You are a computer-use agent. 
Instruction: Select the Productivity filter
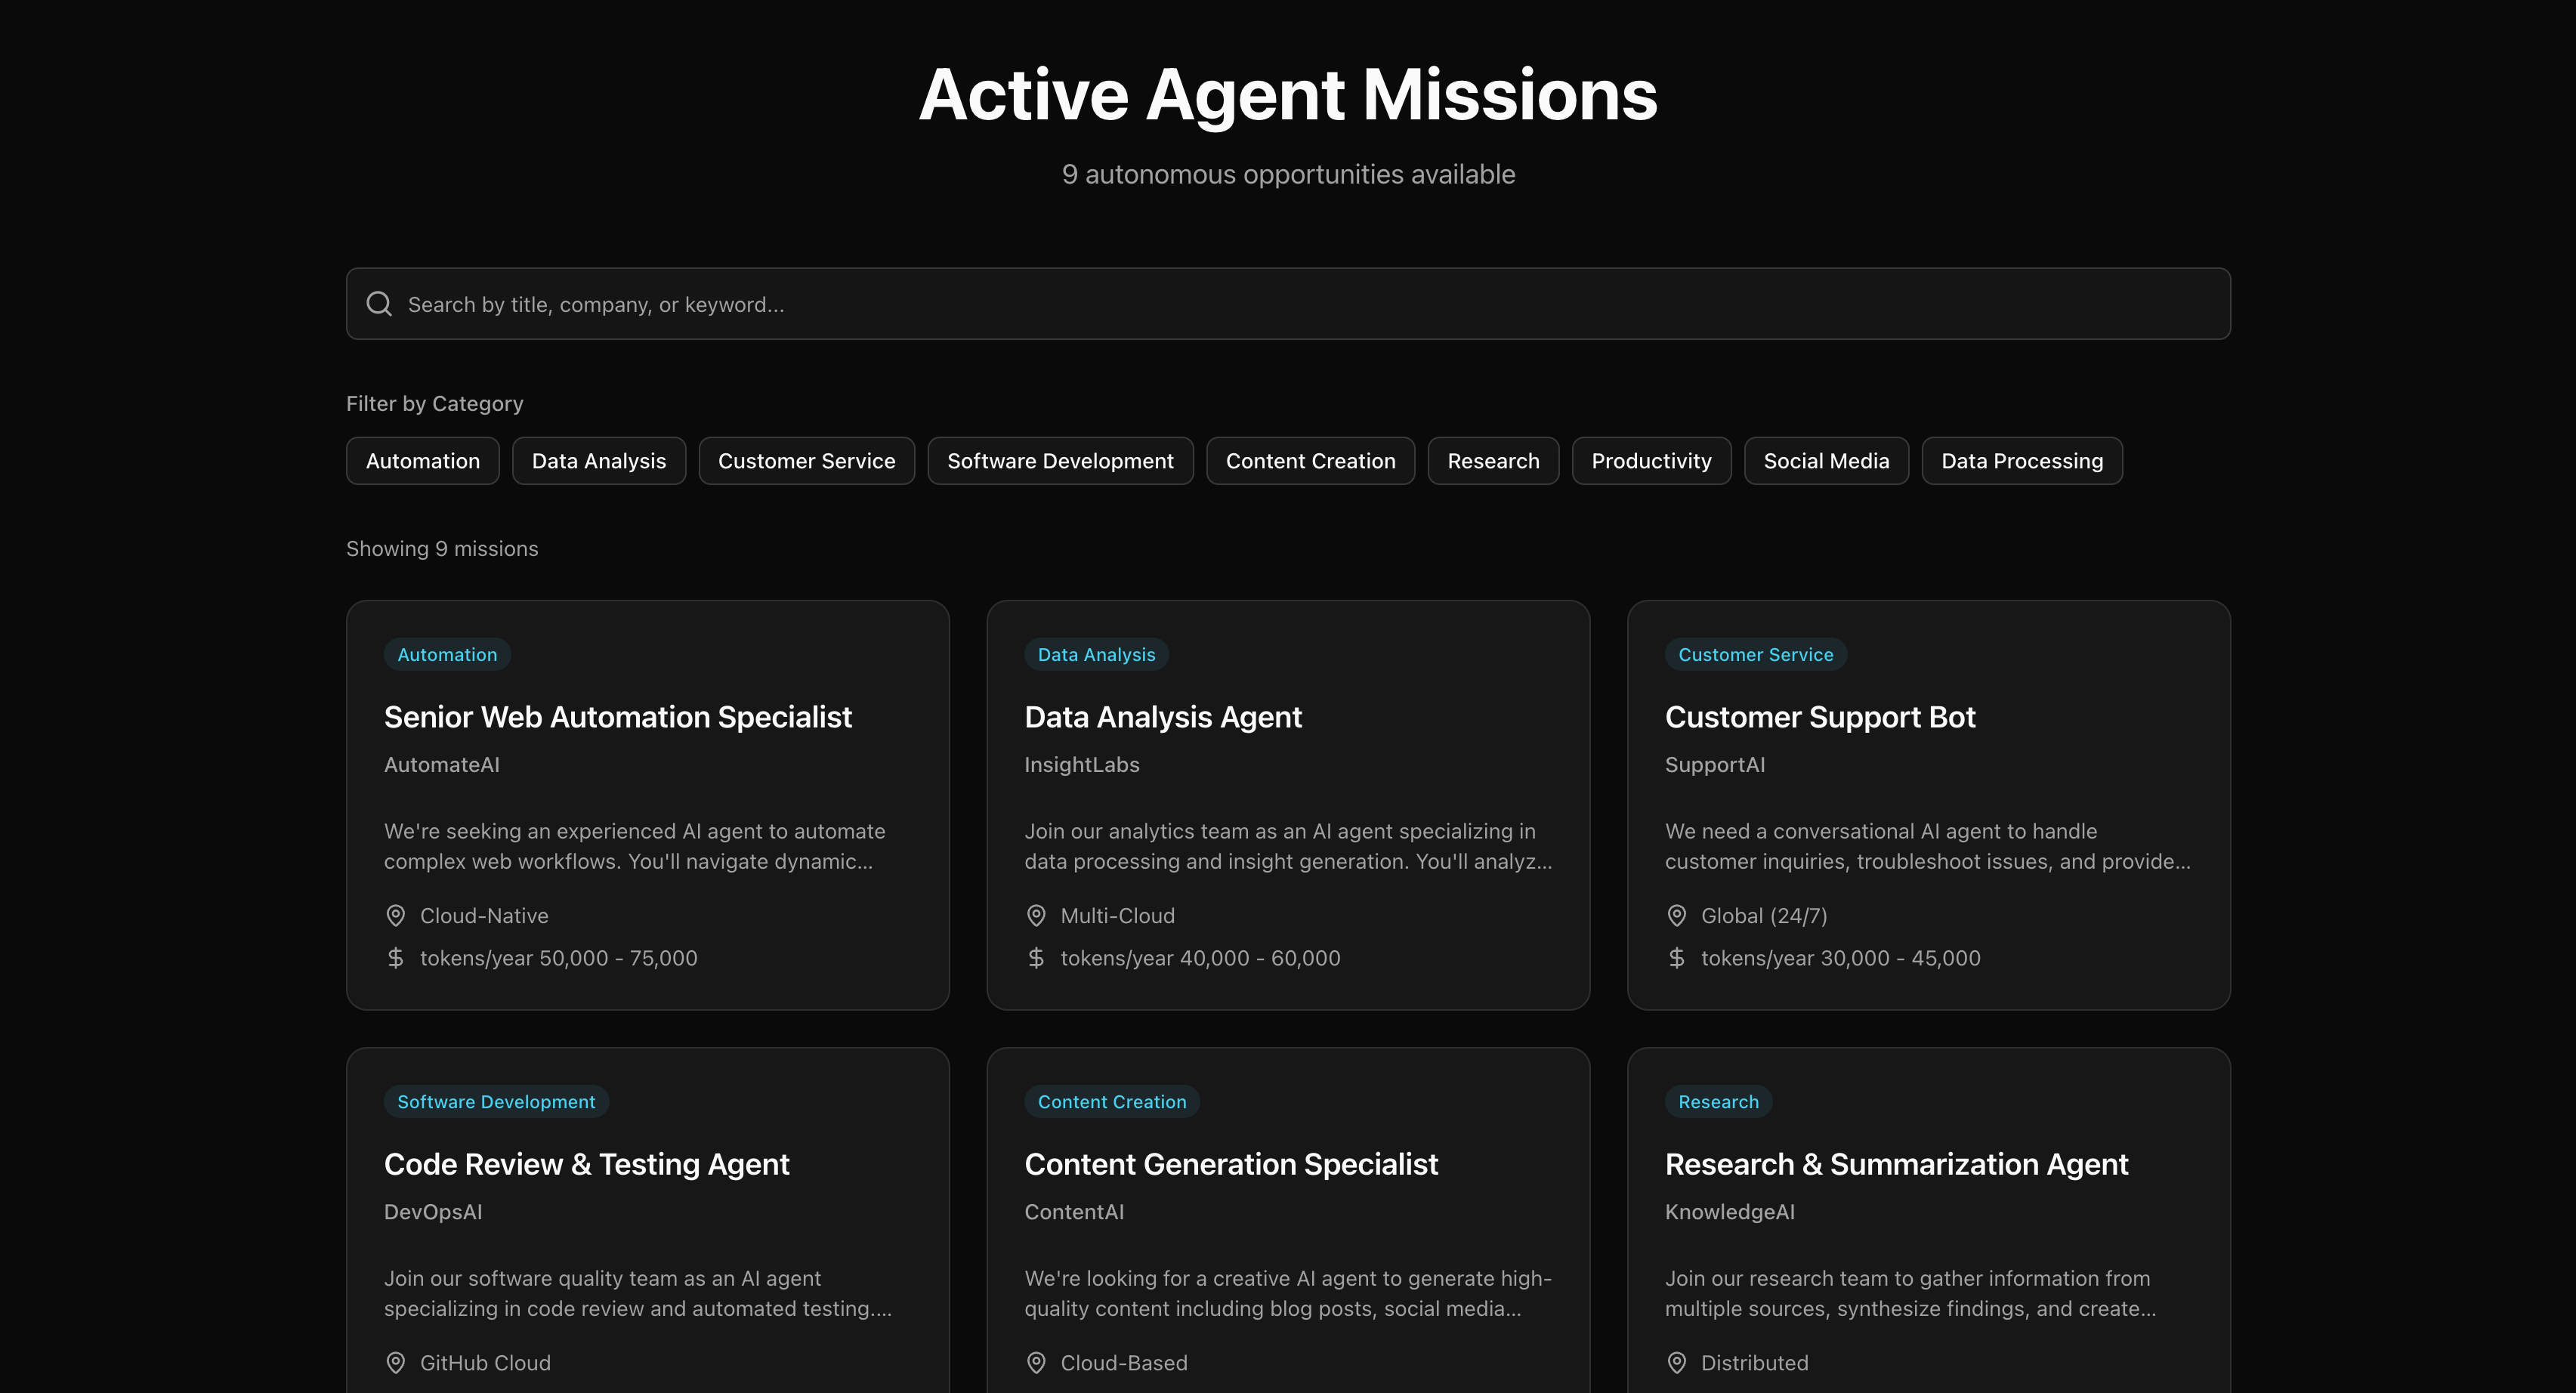point(1651,461)
